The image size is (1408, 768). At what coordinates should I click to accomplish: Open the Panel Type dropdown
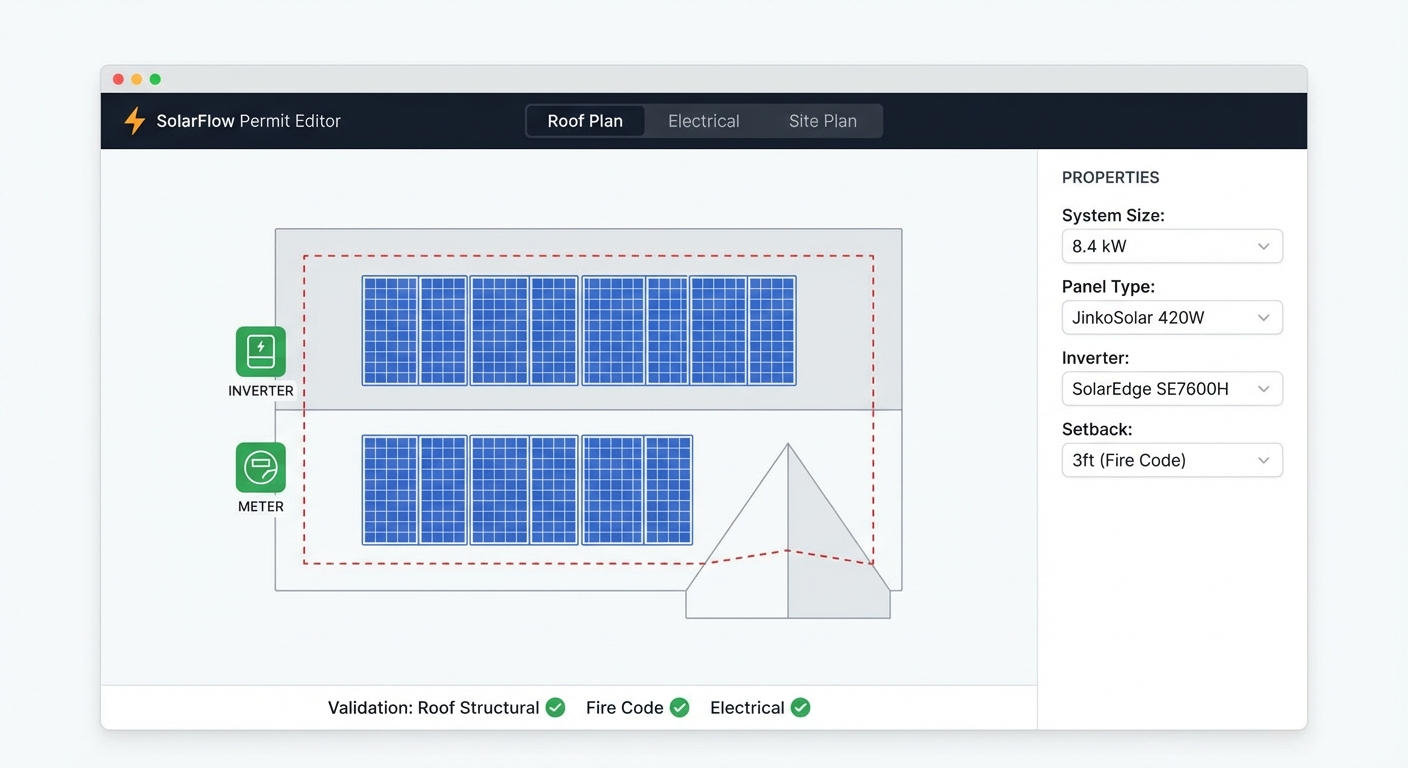(x=1171, y=317)
